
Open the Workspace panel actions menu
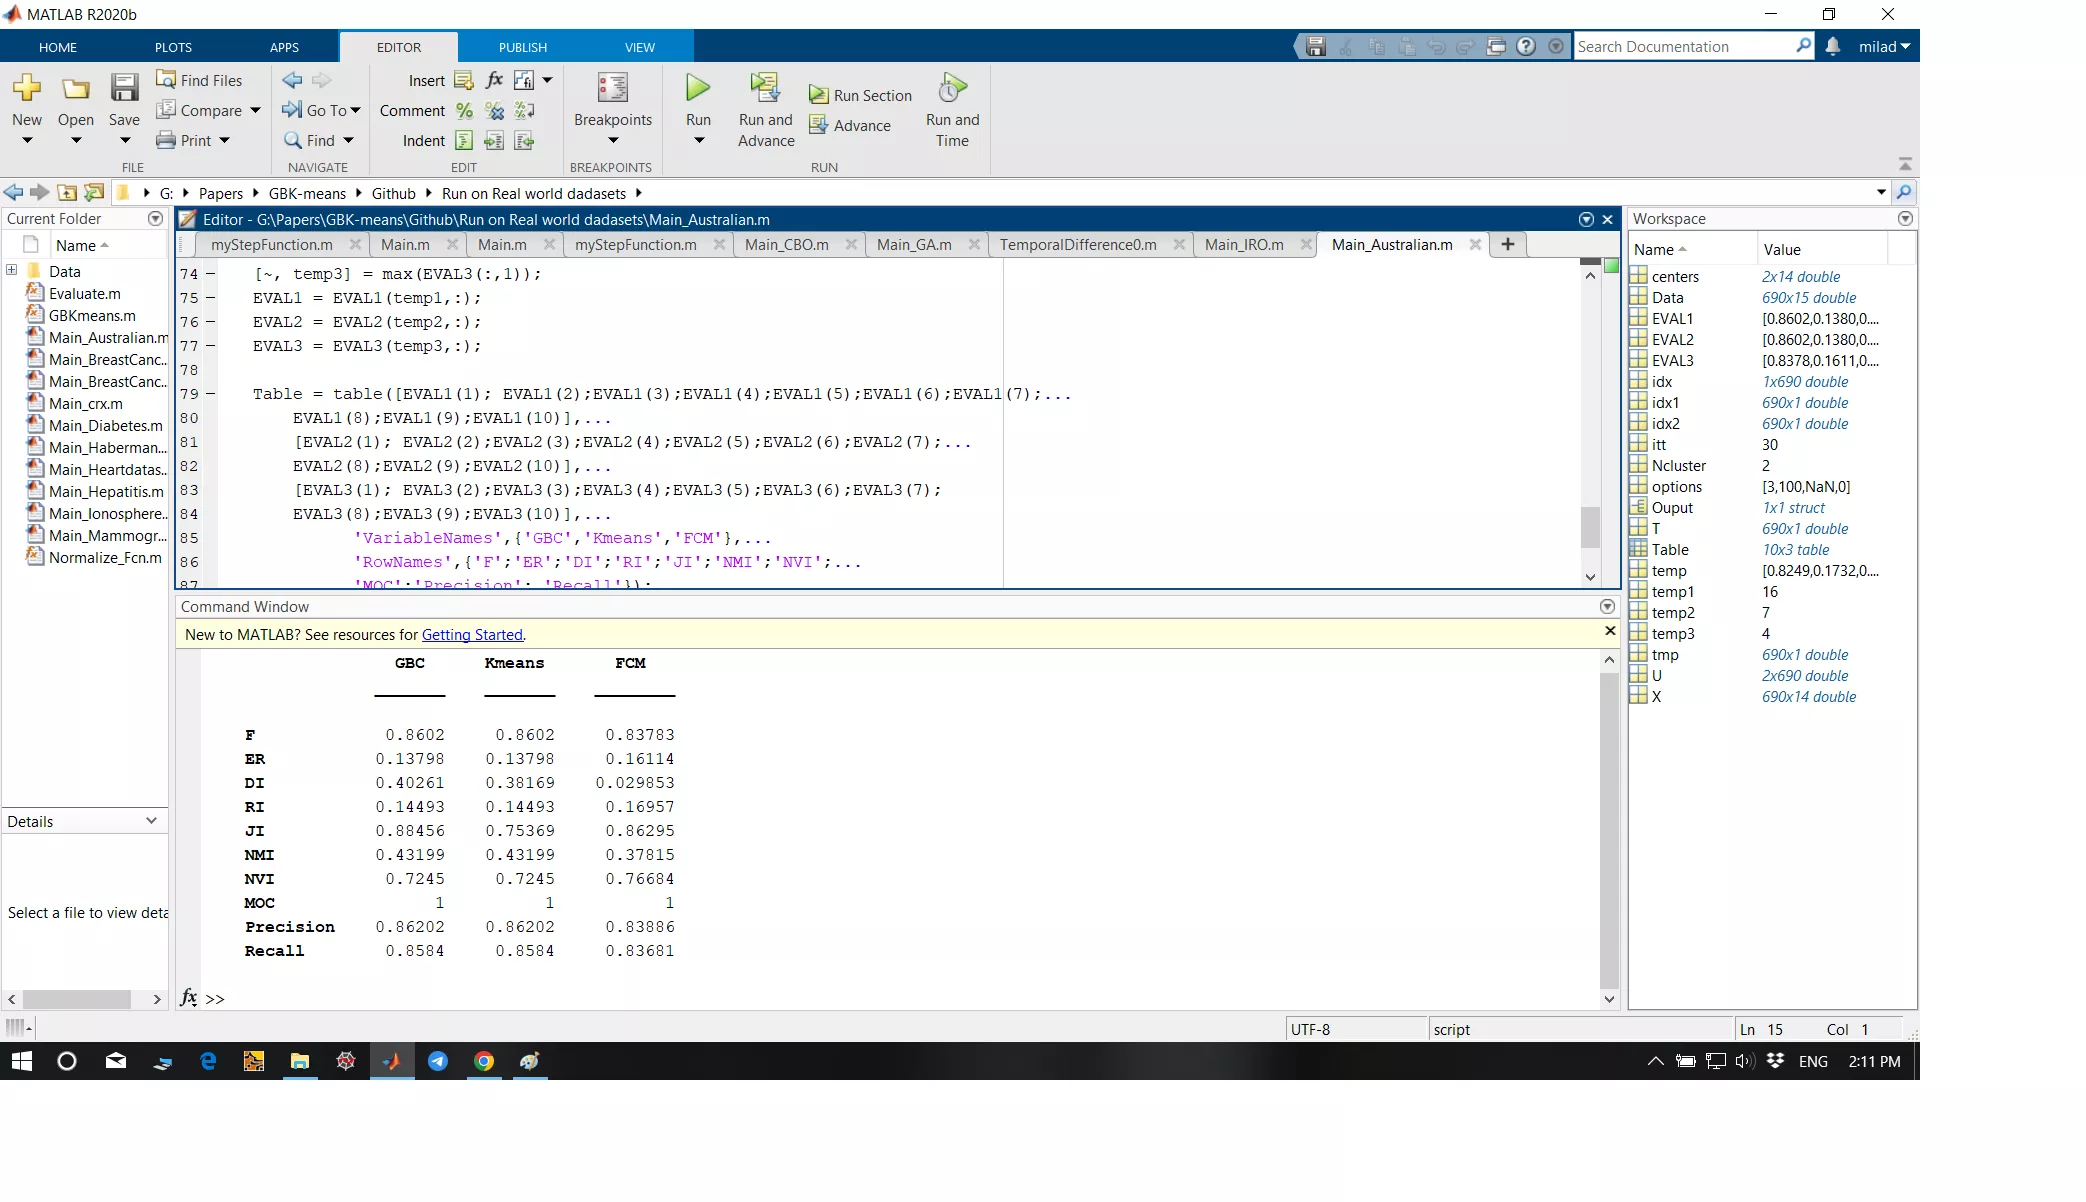(x=1905, y=218)
